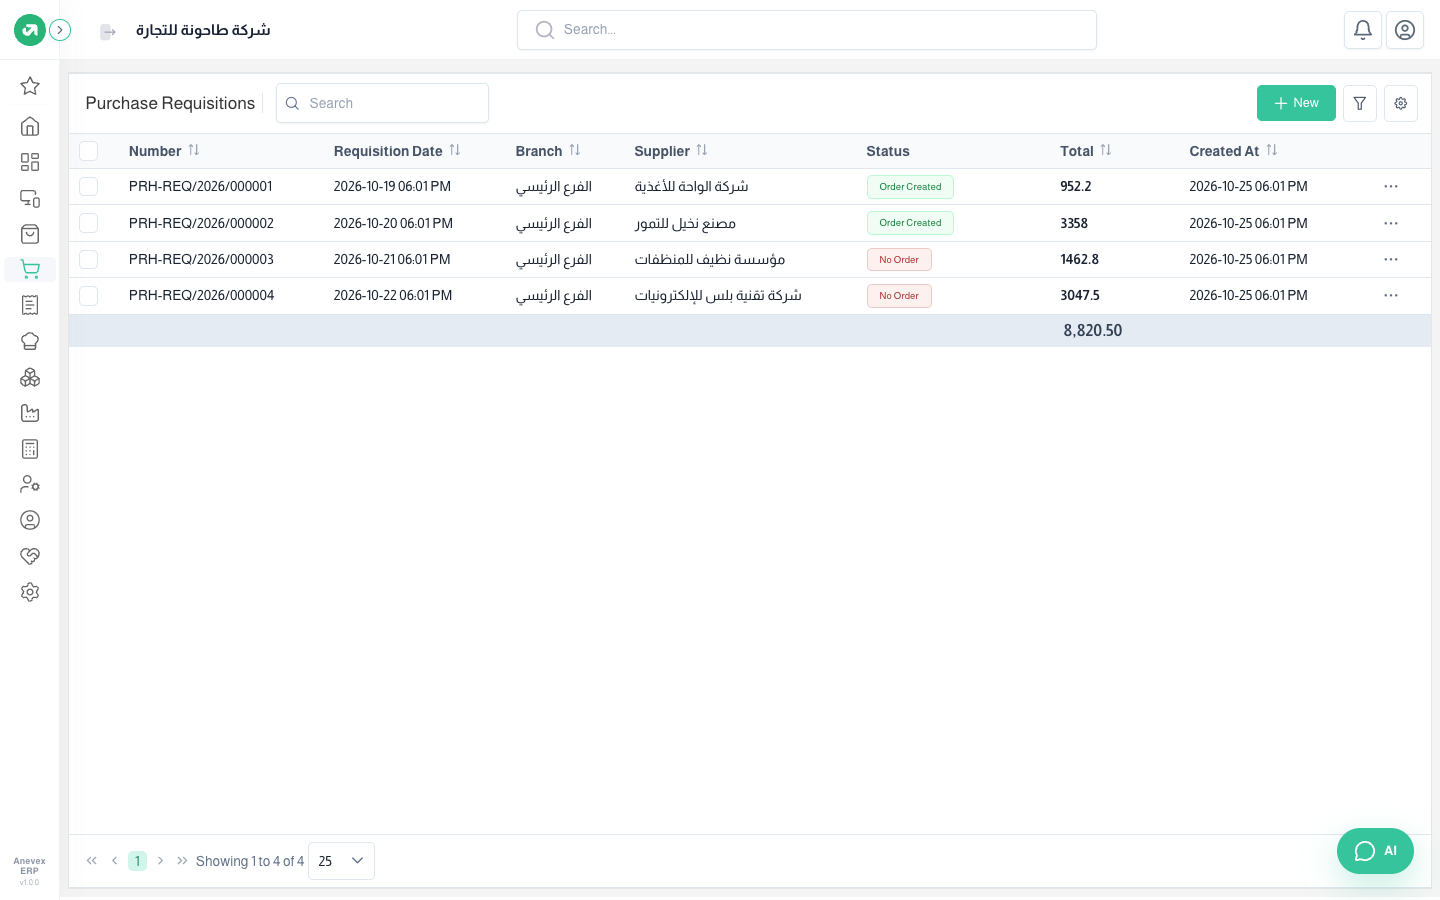Open the AI chat assistant
The image size is (1440, 900).
1375,851
